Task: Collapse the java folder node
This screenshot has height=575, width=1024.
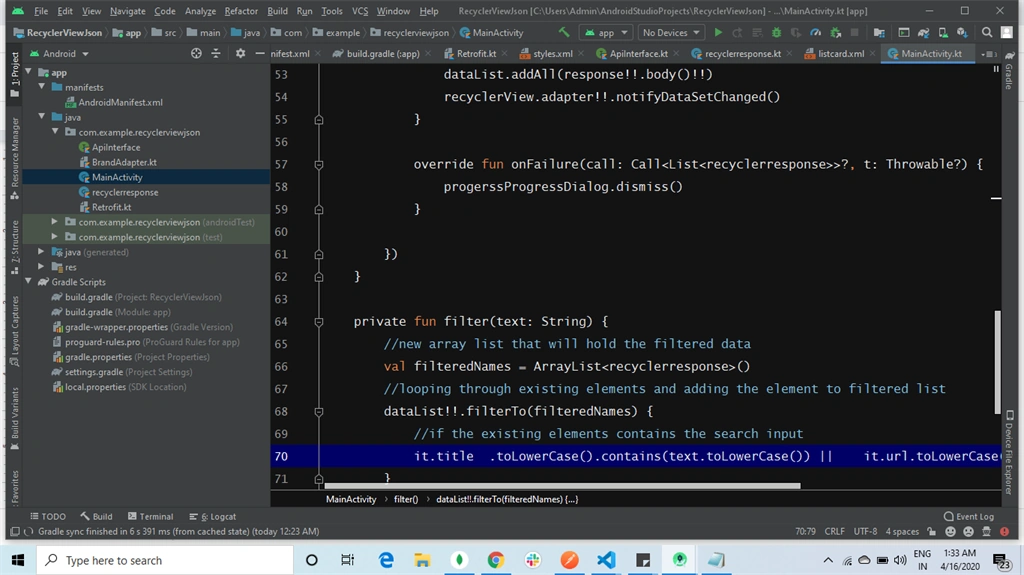Action: (42, 117)
